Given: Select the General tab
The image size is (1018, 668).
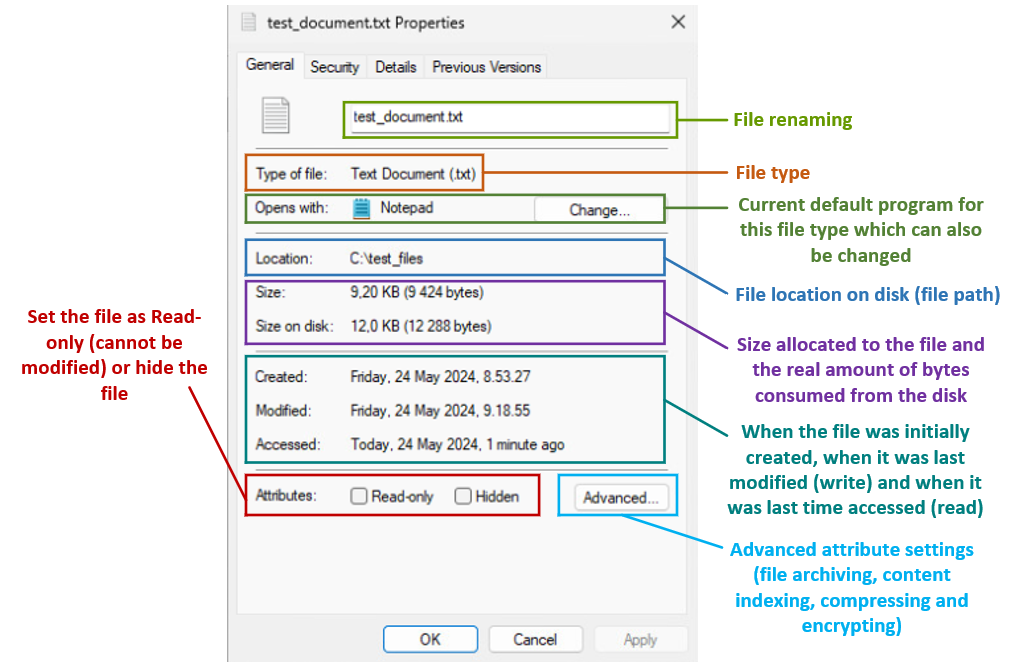Looking at the screenshot, I should (x=269, y=65).
